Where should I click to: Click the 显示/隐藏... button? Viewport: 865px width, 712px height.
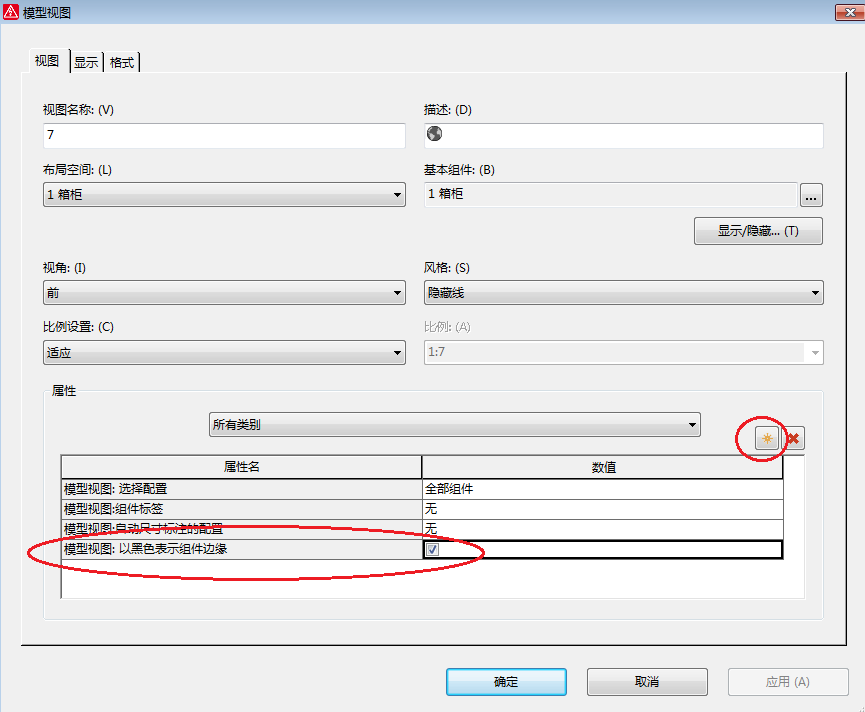click(757, 231)
